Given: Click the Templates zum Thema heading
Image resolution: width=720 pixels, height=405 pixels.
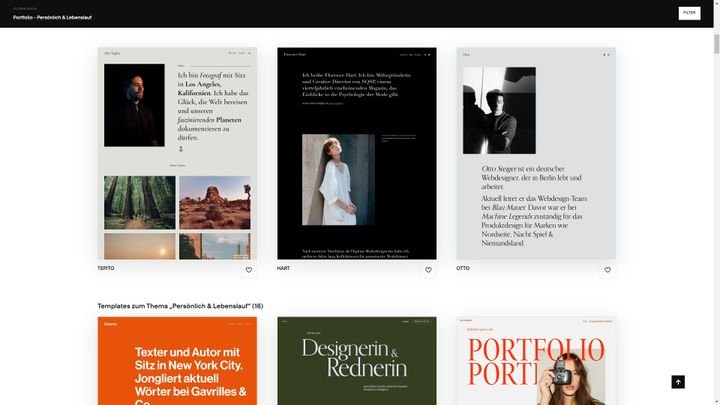Looking at the screenshot, I should click(180, 306).
